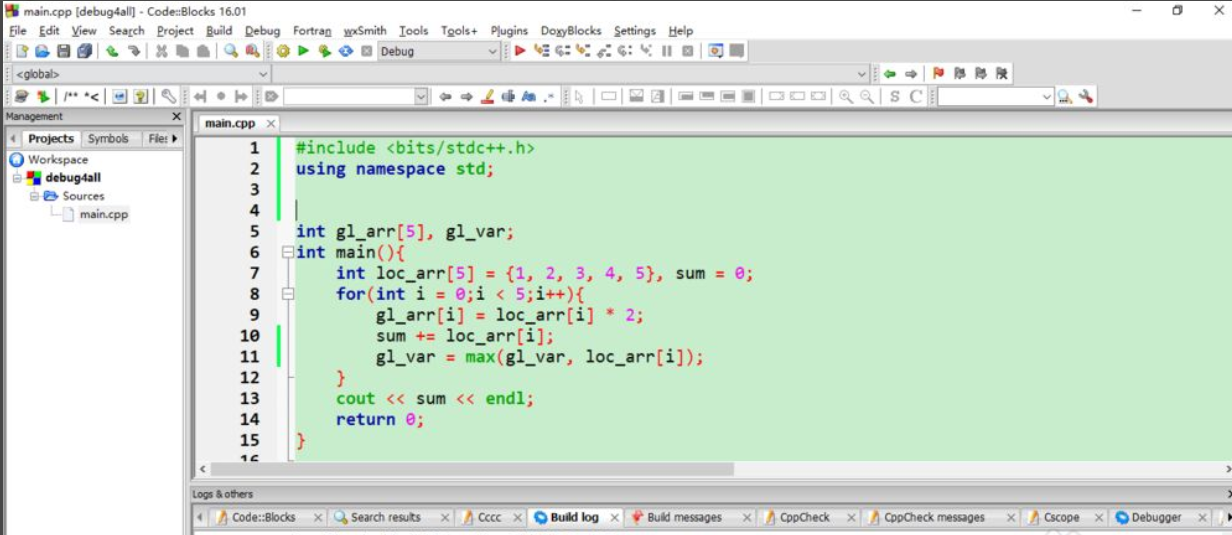Start debugger with red play icon

(x=520, y=51)
